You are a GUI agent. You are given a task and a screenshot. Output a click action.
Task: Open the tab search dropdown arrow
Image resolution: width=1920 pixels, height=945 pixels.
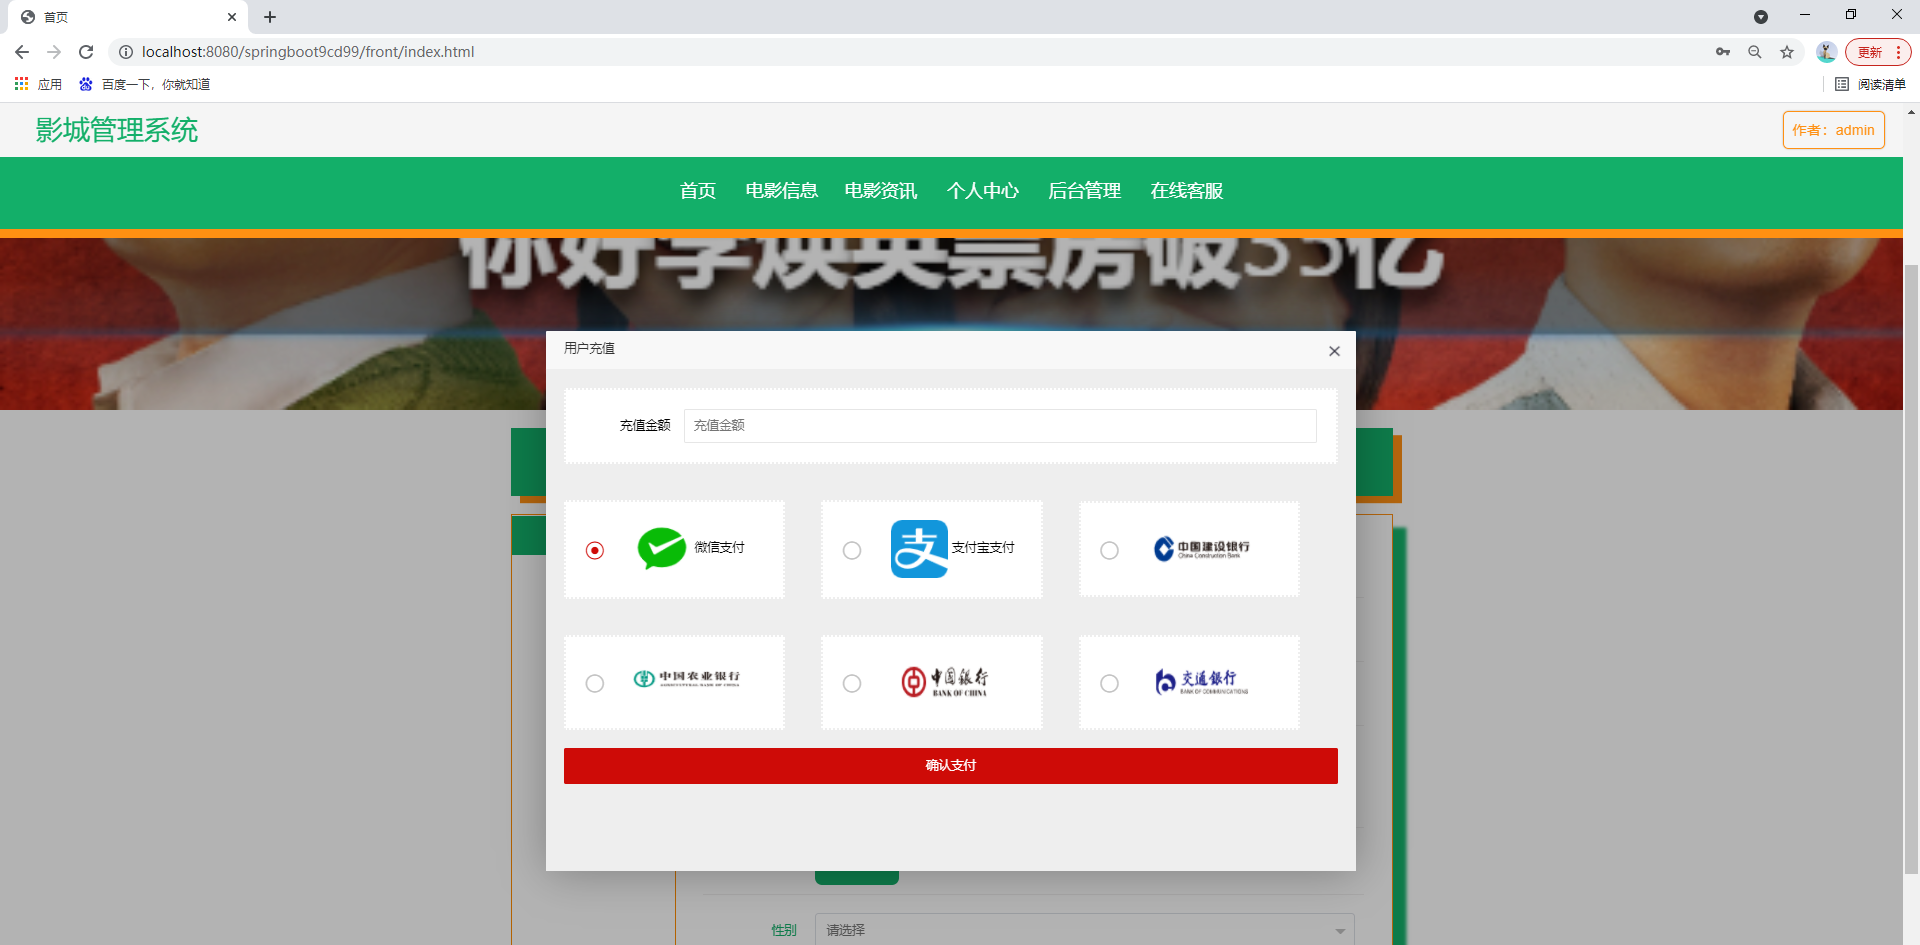(x=1761, y=17)
